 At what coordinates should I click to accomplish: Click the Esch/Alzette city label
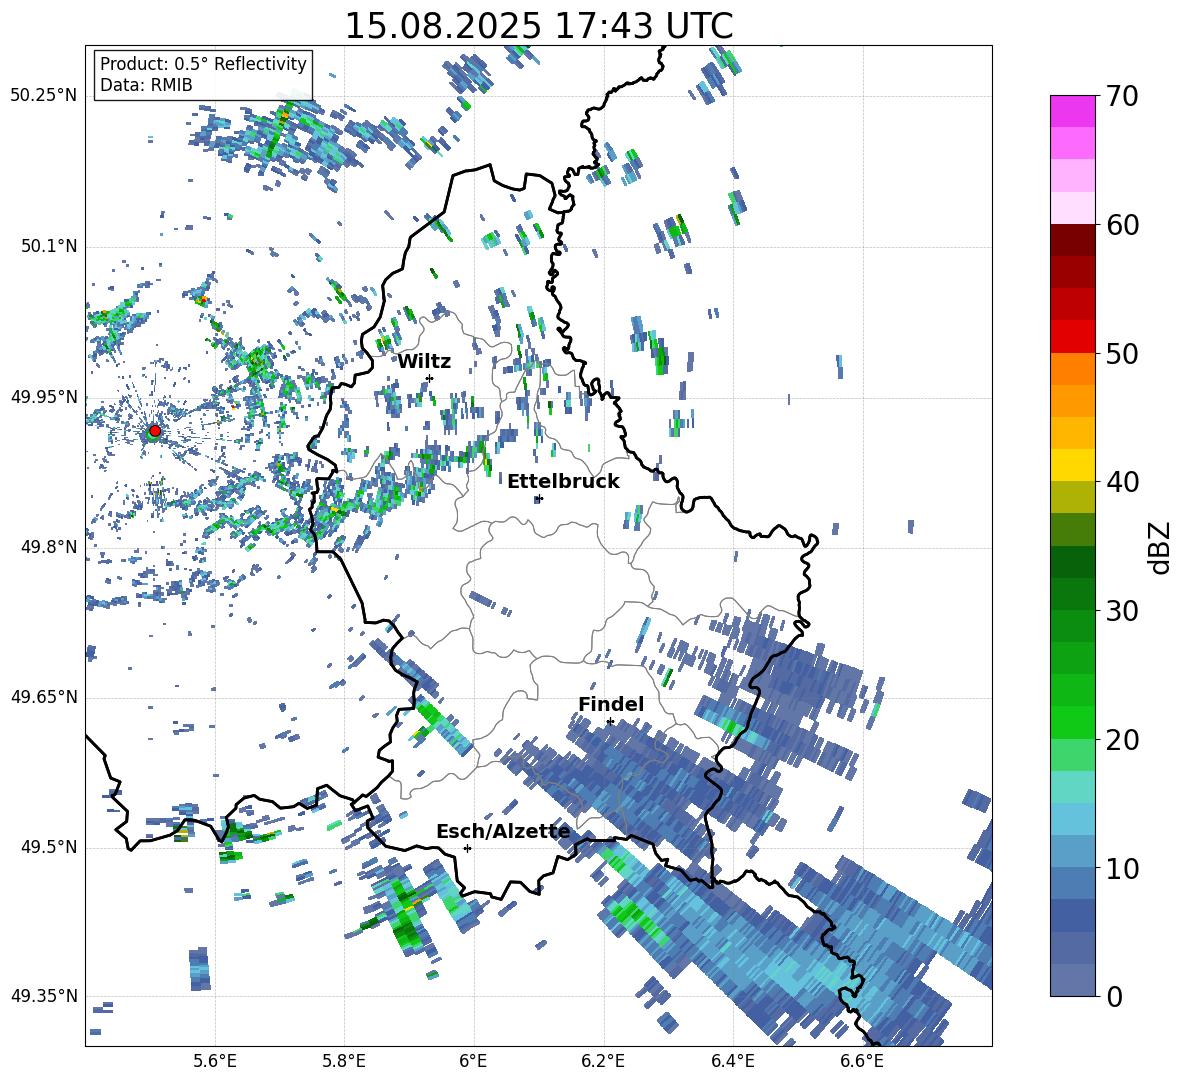(x=503, y=832)
